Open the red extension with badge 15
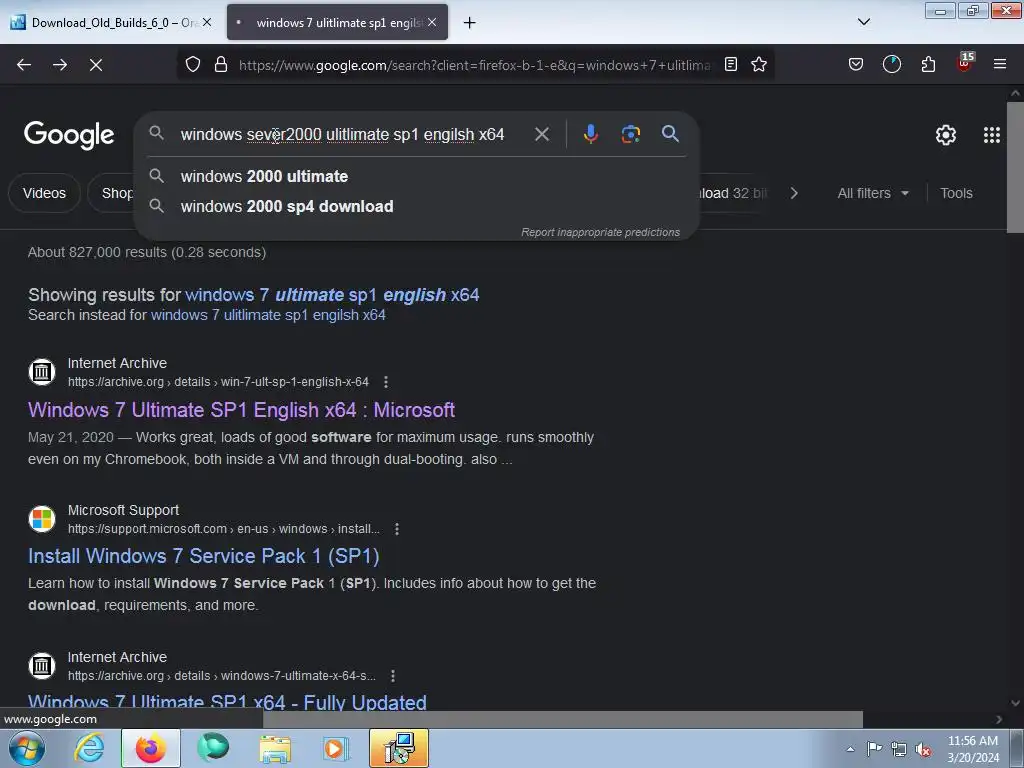This screenshot has height=768, width=1024. click(x=965, y=63)
